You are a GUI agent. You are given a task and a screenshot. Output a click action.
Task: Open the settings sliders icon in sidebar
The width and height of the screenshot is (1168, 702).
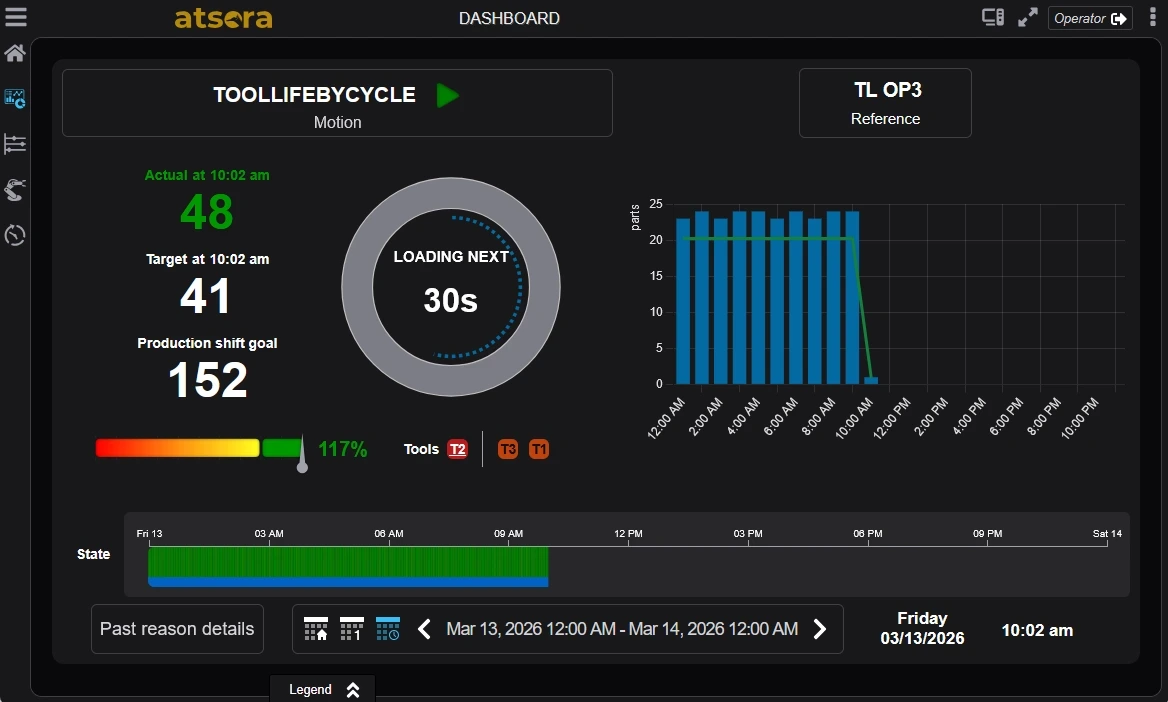14,144
